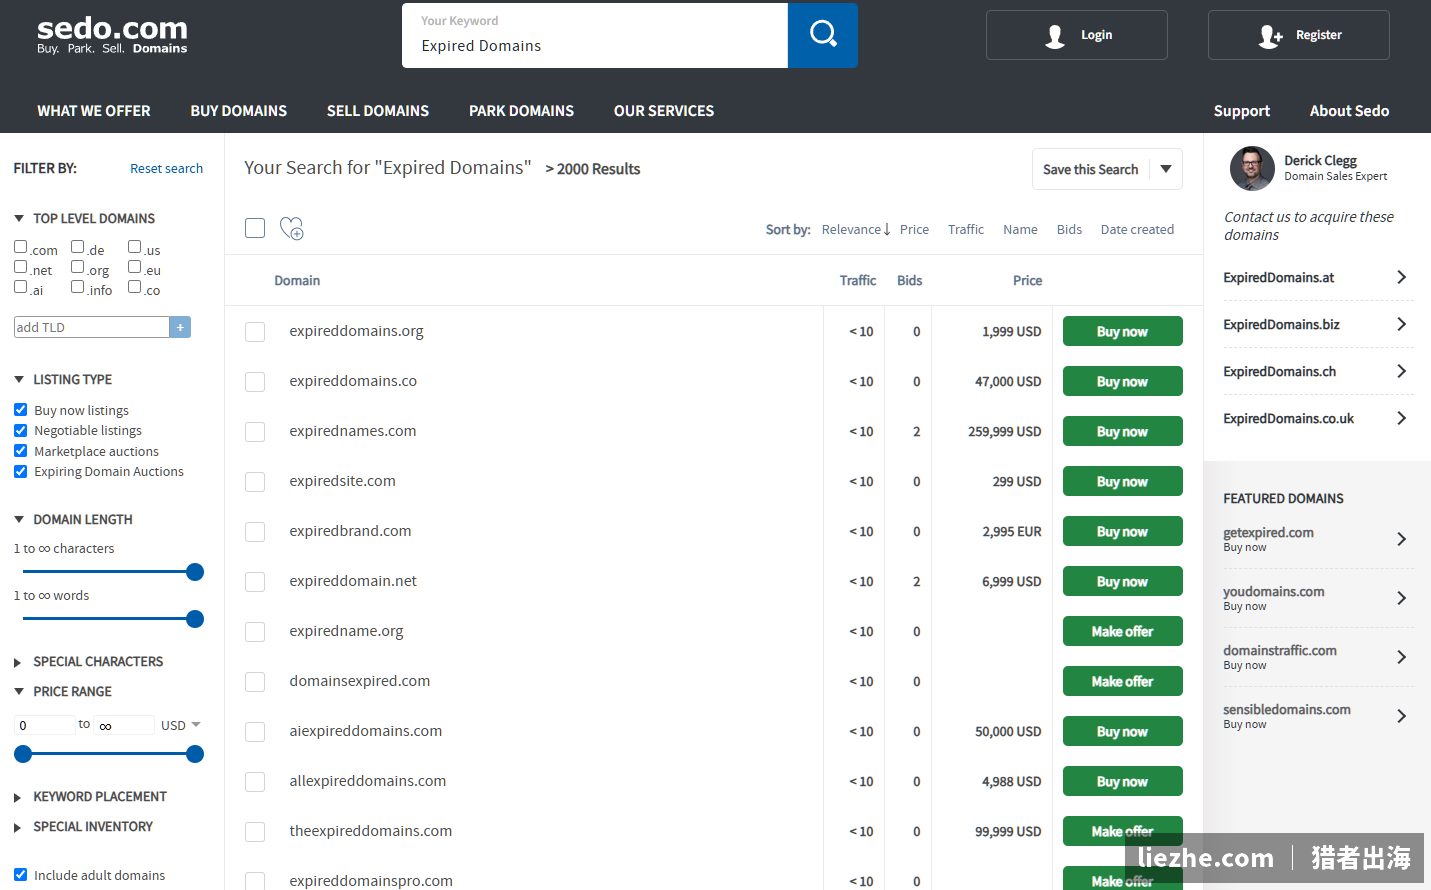This screenshot has width=1431, height=890.
Task: Uncheck Expiring Domain Auctions filter
Action: point(20,471)
